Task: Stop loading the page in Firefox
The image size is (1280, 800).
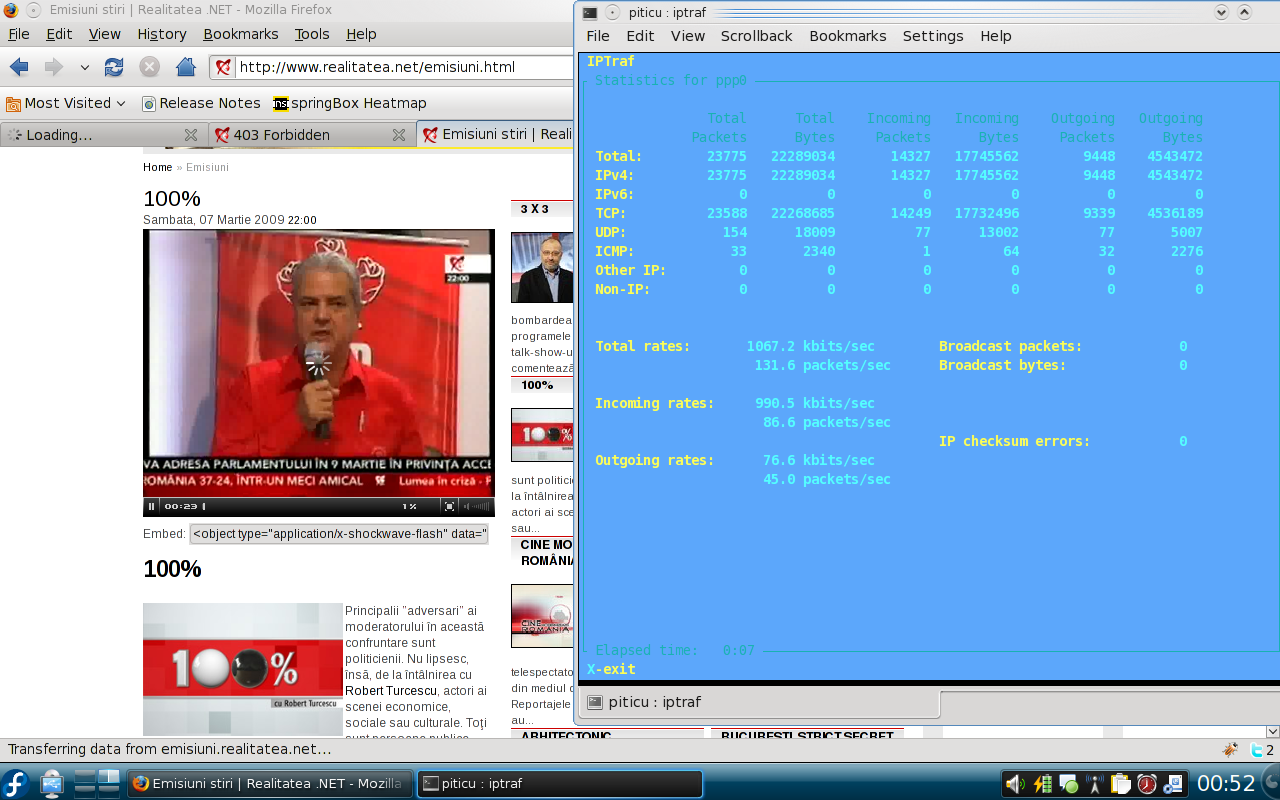Action: click(150, 67)
